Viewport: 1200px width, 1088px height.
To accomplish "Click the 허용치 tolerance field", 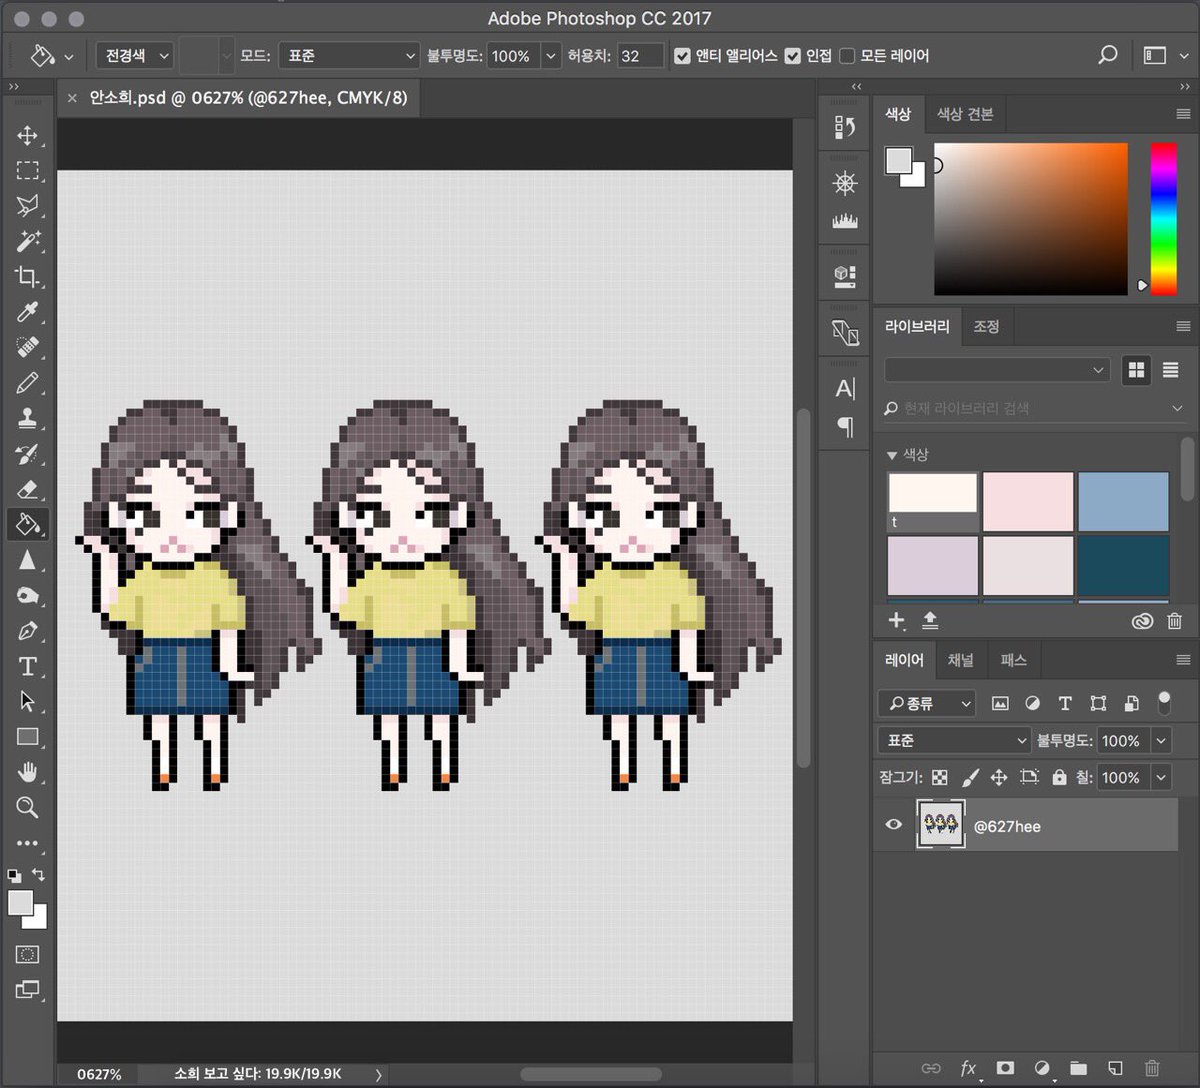I will point(640,56).
